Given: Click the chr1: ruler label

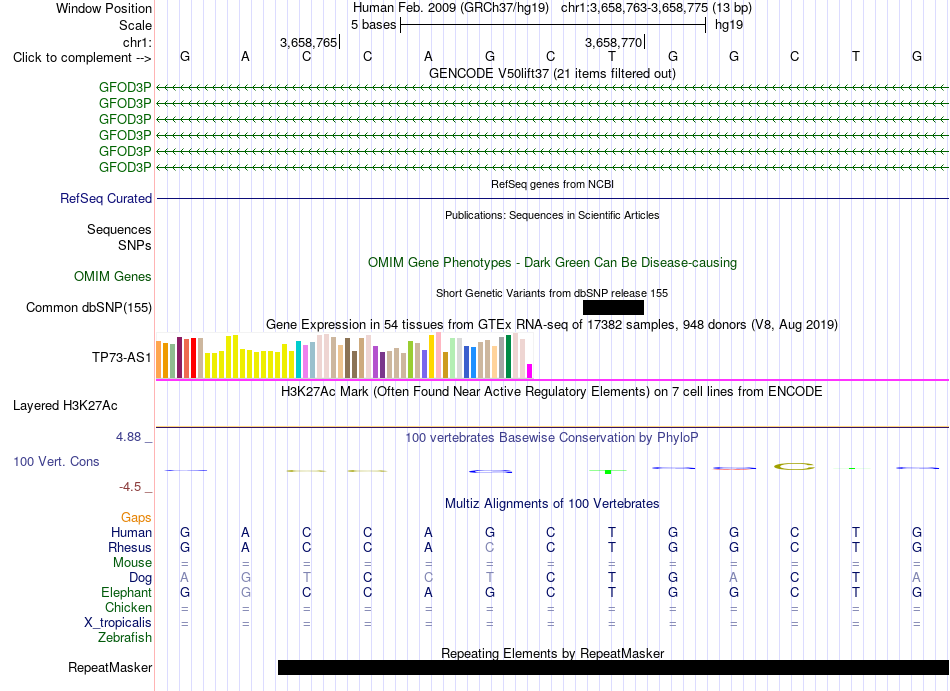Looking at the screenshot, I should click(138, 42).
